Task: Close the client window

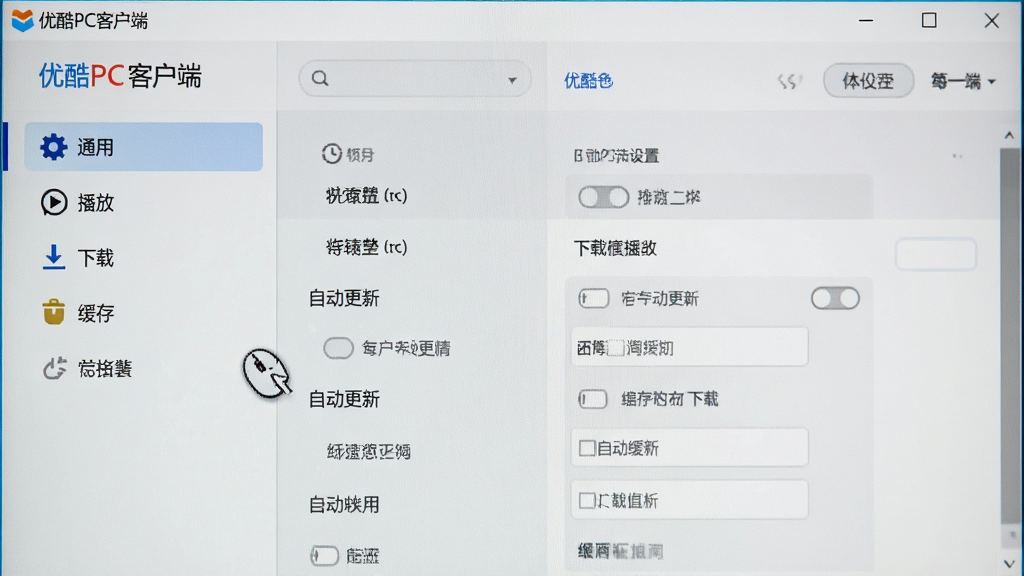Action: tap(991, 21)
